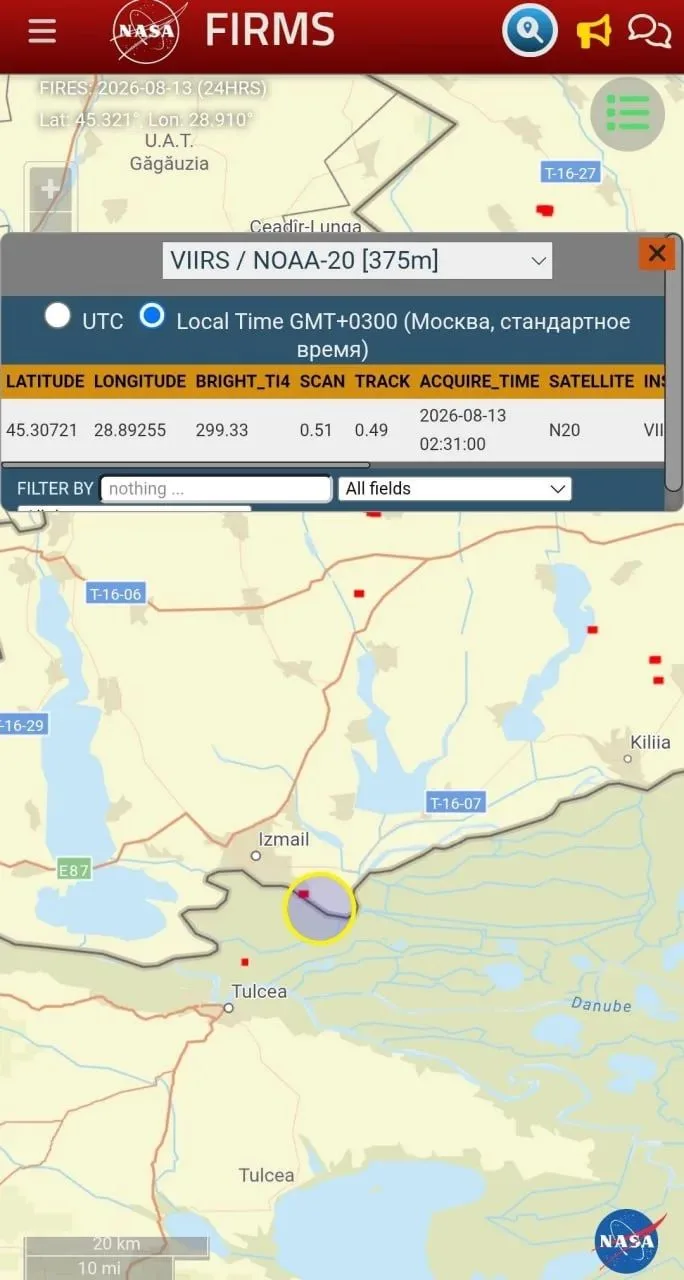Click the fire marker near T-16-27
Viewport: 684px width, 1280px height.
(x=545, y=210)
